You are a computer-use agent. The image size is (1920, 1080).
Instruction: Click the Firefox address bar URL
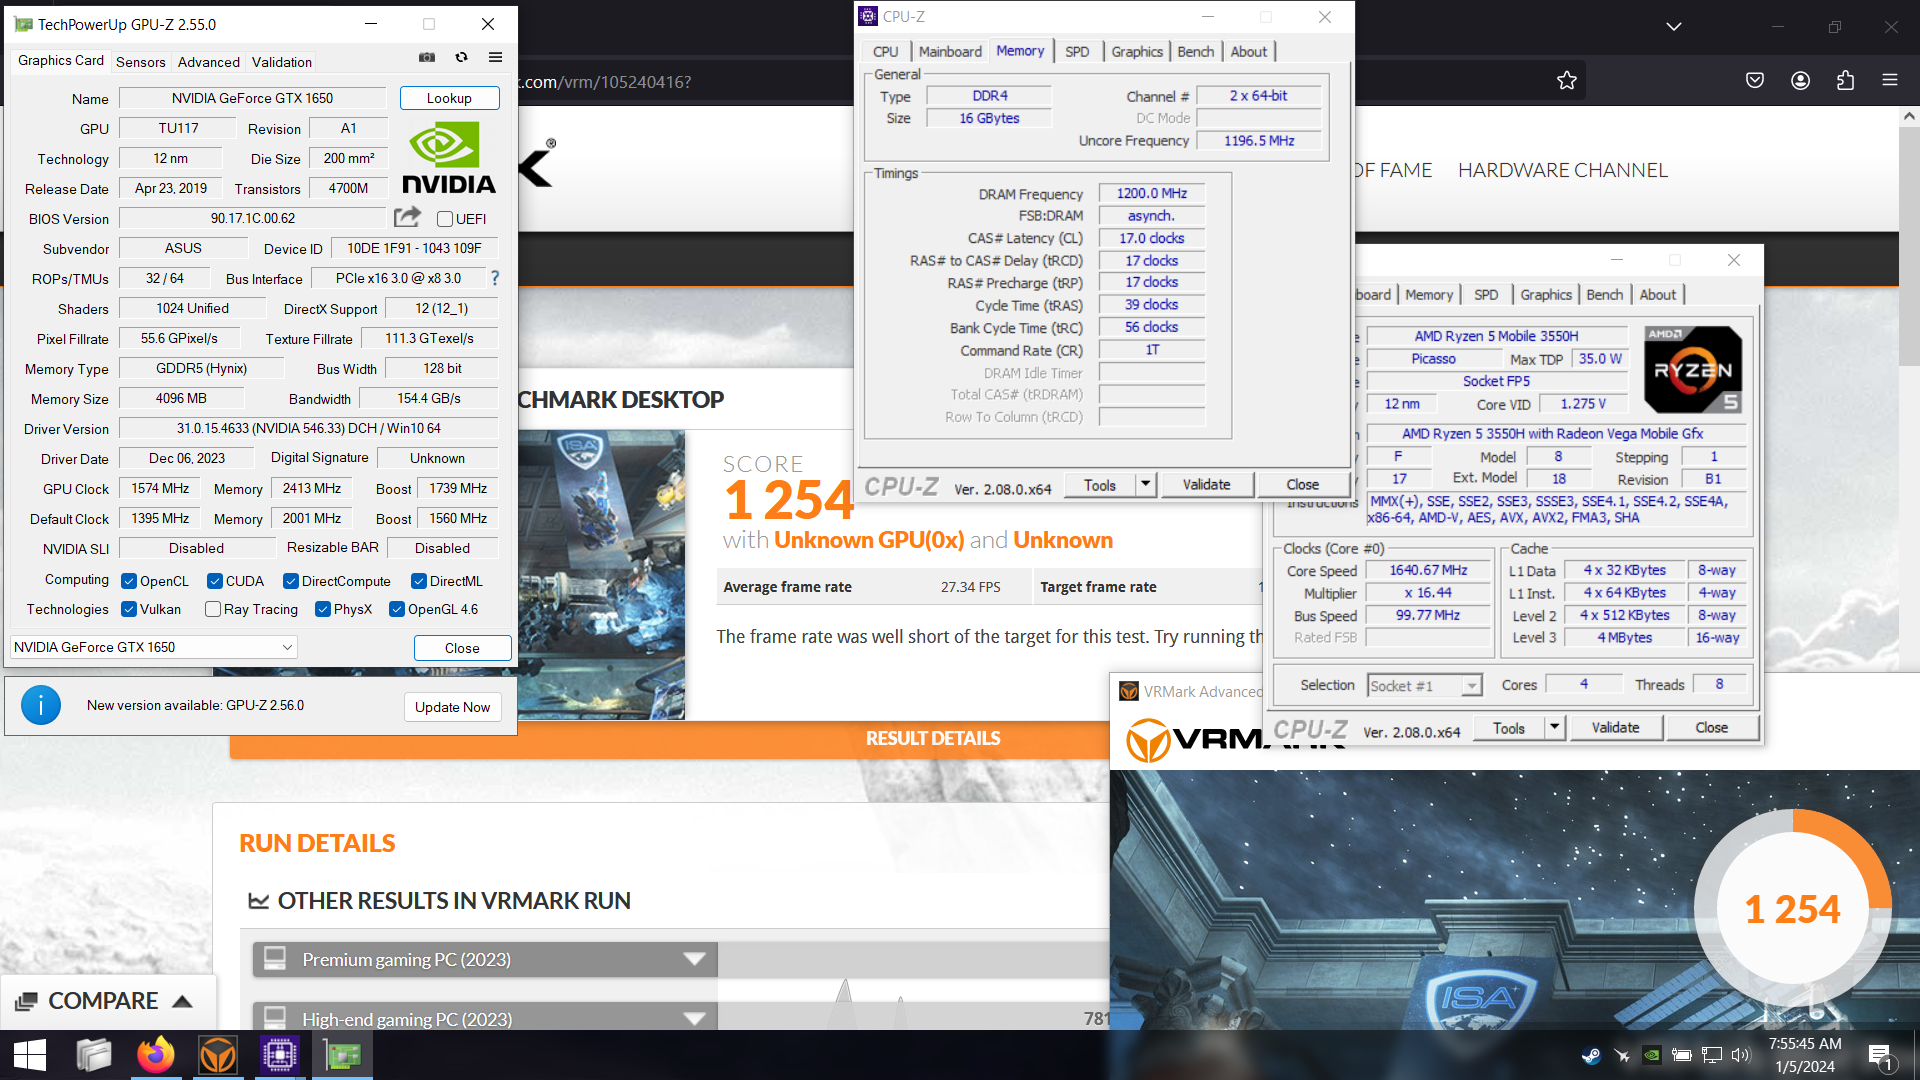pos(605,82)
